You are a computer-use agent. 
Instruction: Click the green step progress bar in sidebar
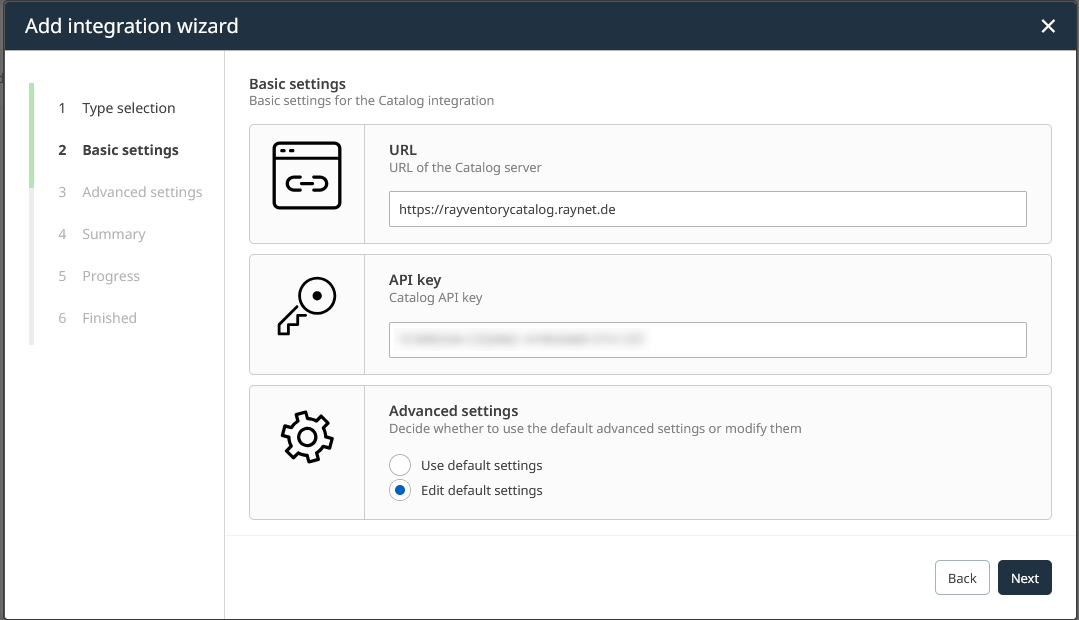(x=32, y=135)
